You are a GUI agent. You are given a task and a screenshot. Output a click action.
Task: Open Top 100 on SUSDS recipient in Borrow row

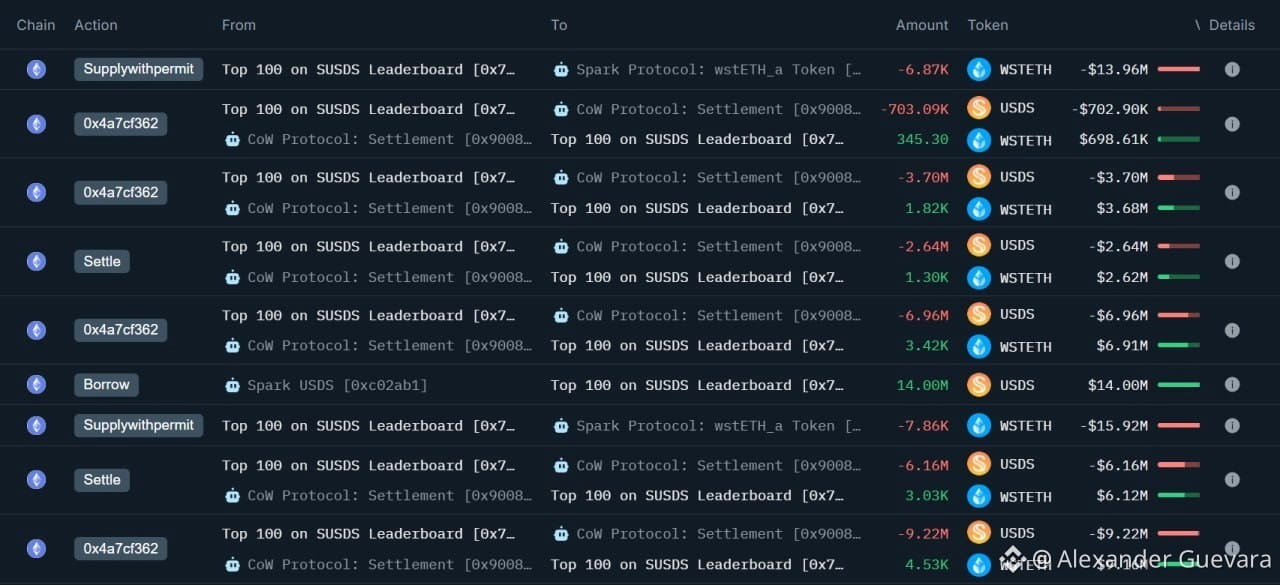(x=698, y=385)
